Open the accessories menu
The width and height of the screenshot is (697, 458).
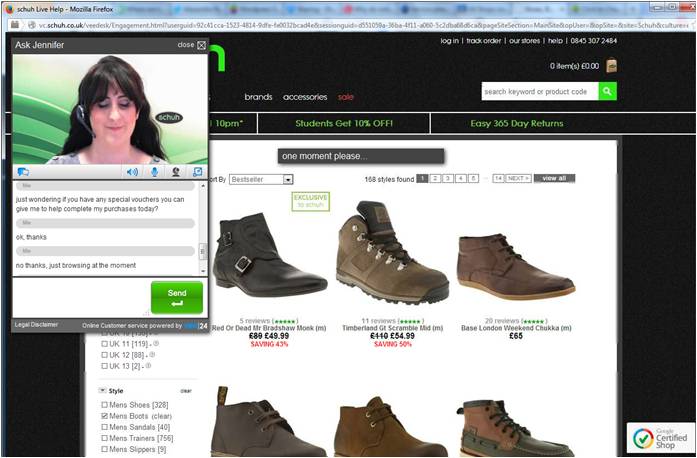pyautogui.click(x=305, y=97)
